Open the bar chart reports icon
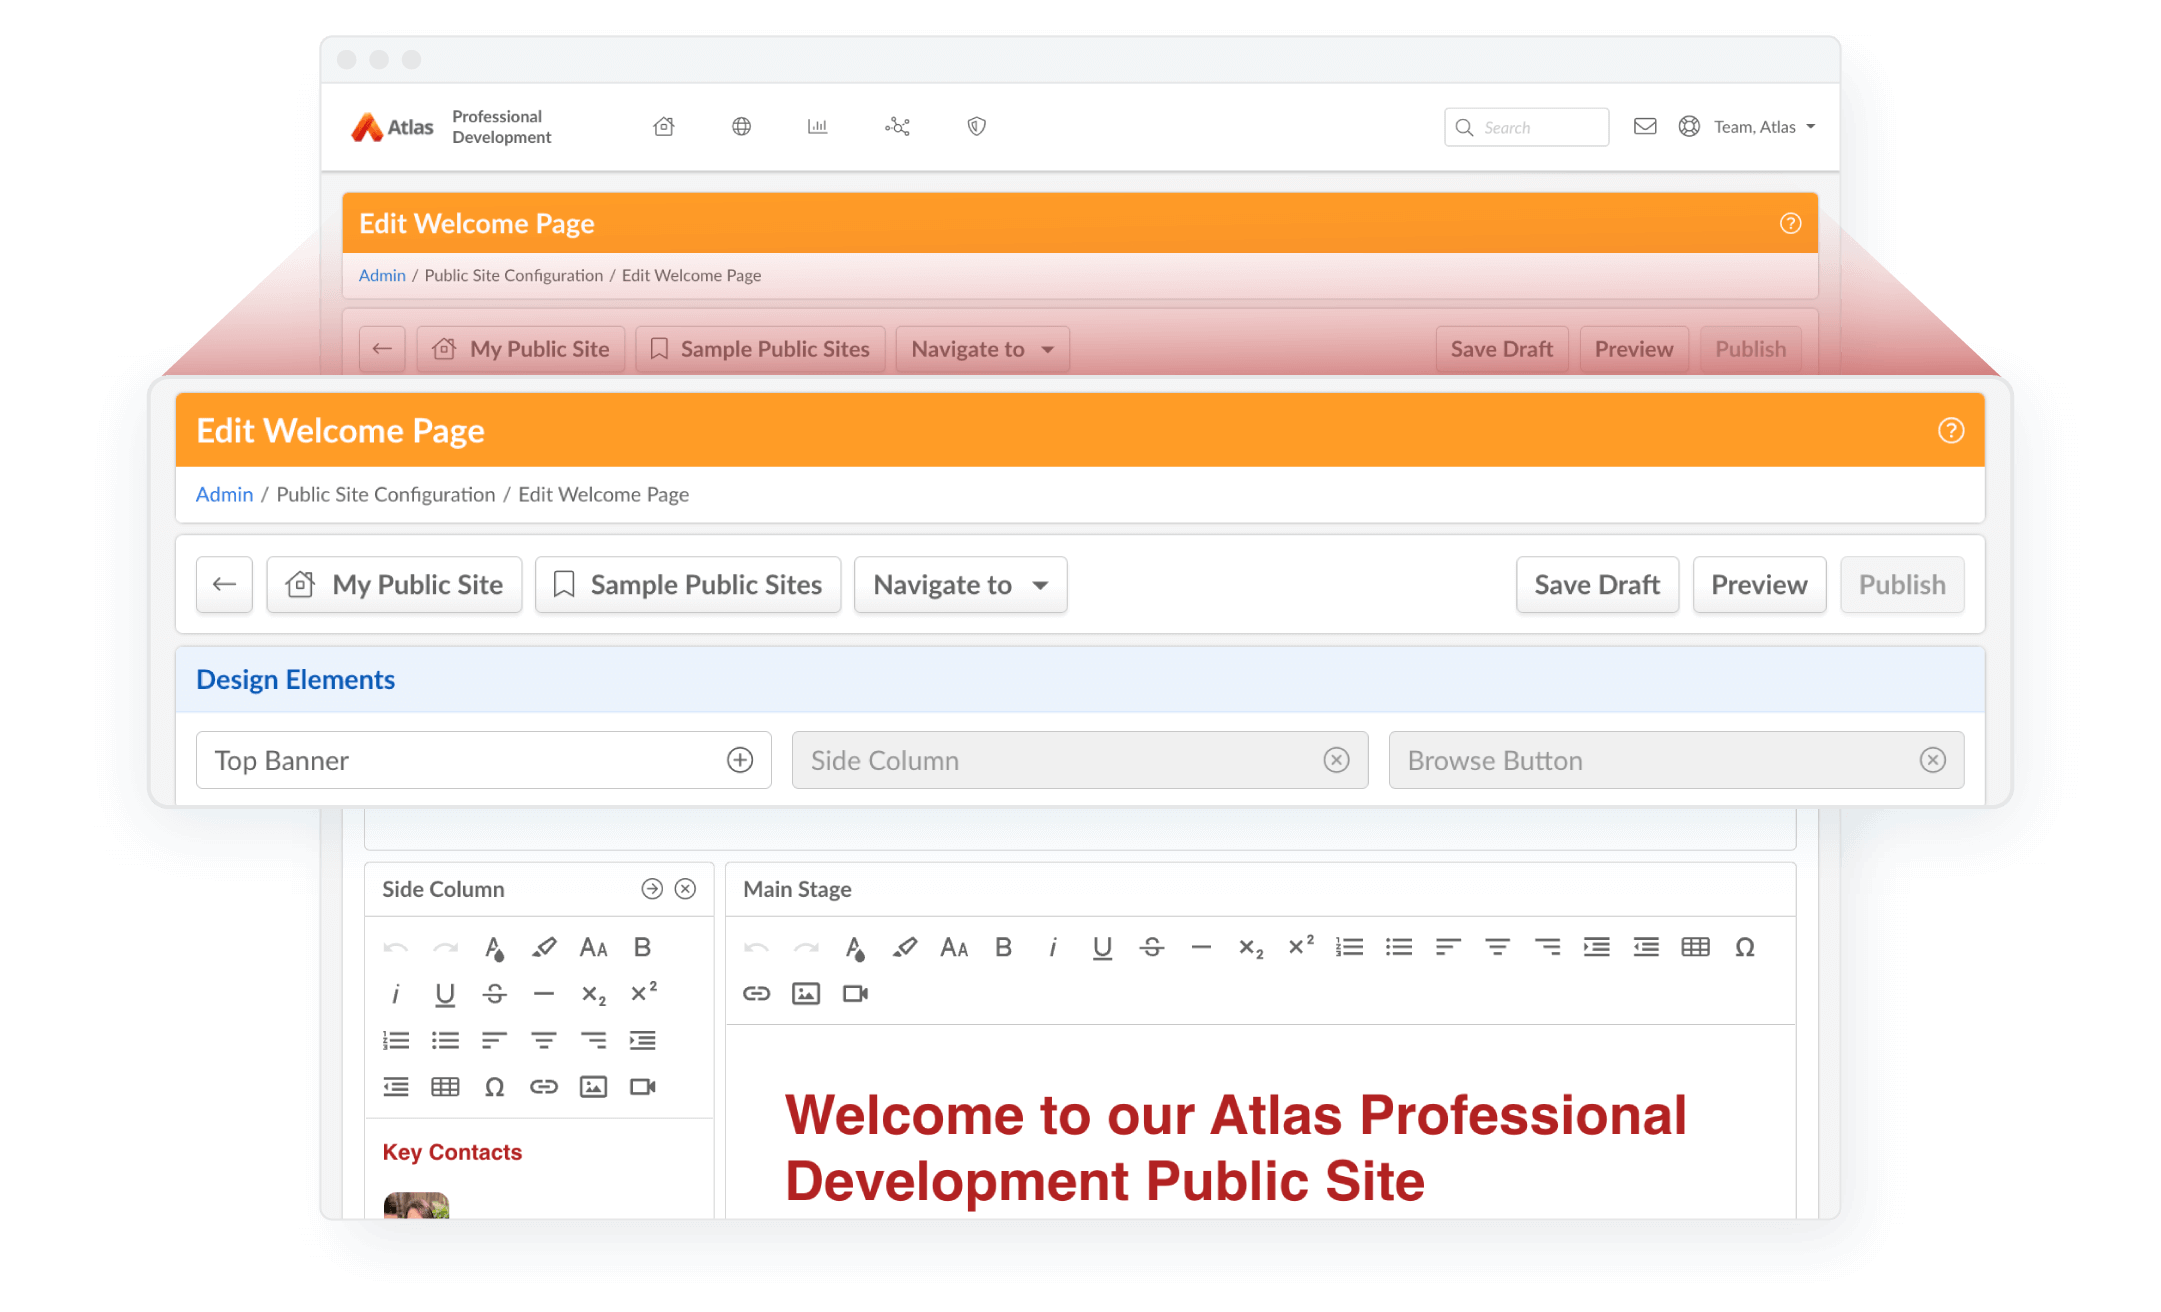Viewport: 2161px width, 1312px height. (818, 126)
